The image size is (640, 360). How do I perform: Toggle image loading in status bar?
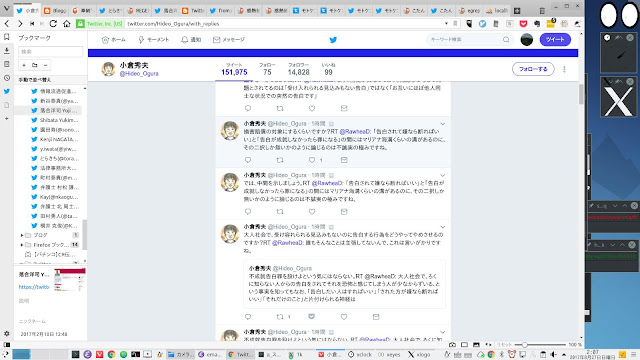476,344
